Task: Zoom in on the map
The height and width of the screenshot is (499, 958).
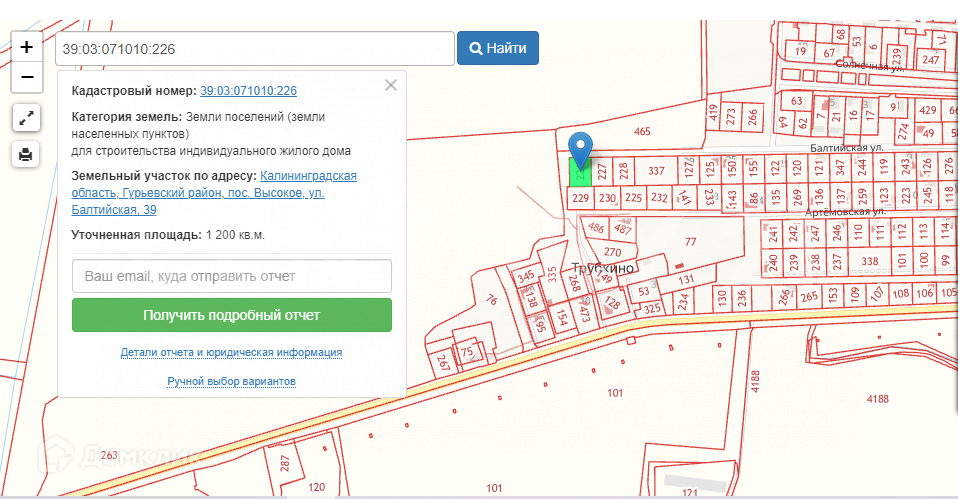Action: [26, 46]
